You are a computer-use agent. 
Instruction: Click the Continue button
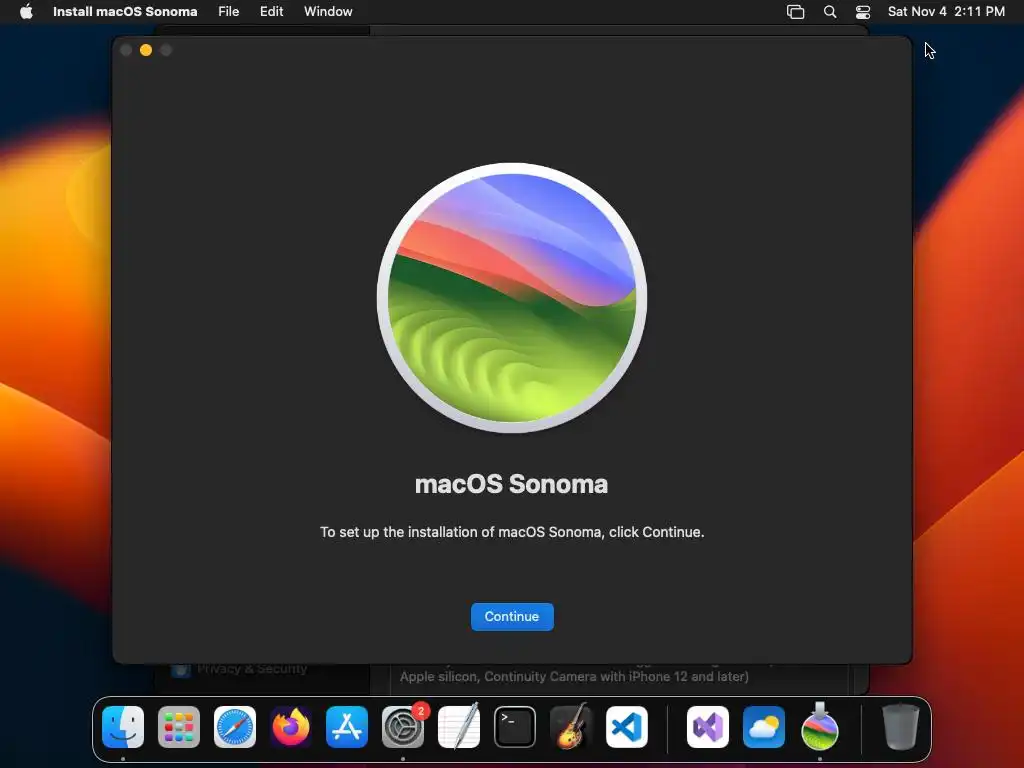(512, 616)
